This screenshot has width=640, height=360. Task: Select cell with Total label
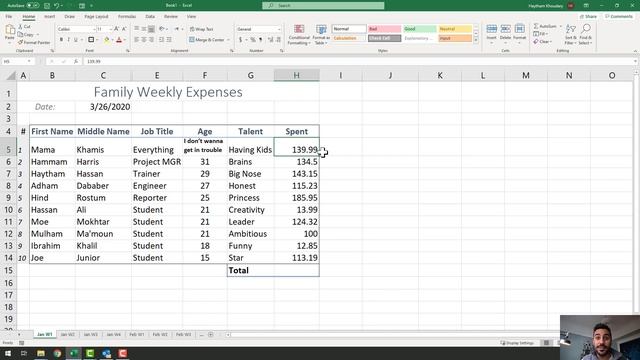[250, 270]
